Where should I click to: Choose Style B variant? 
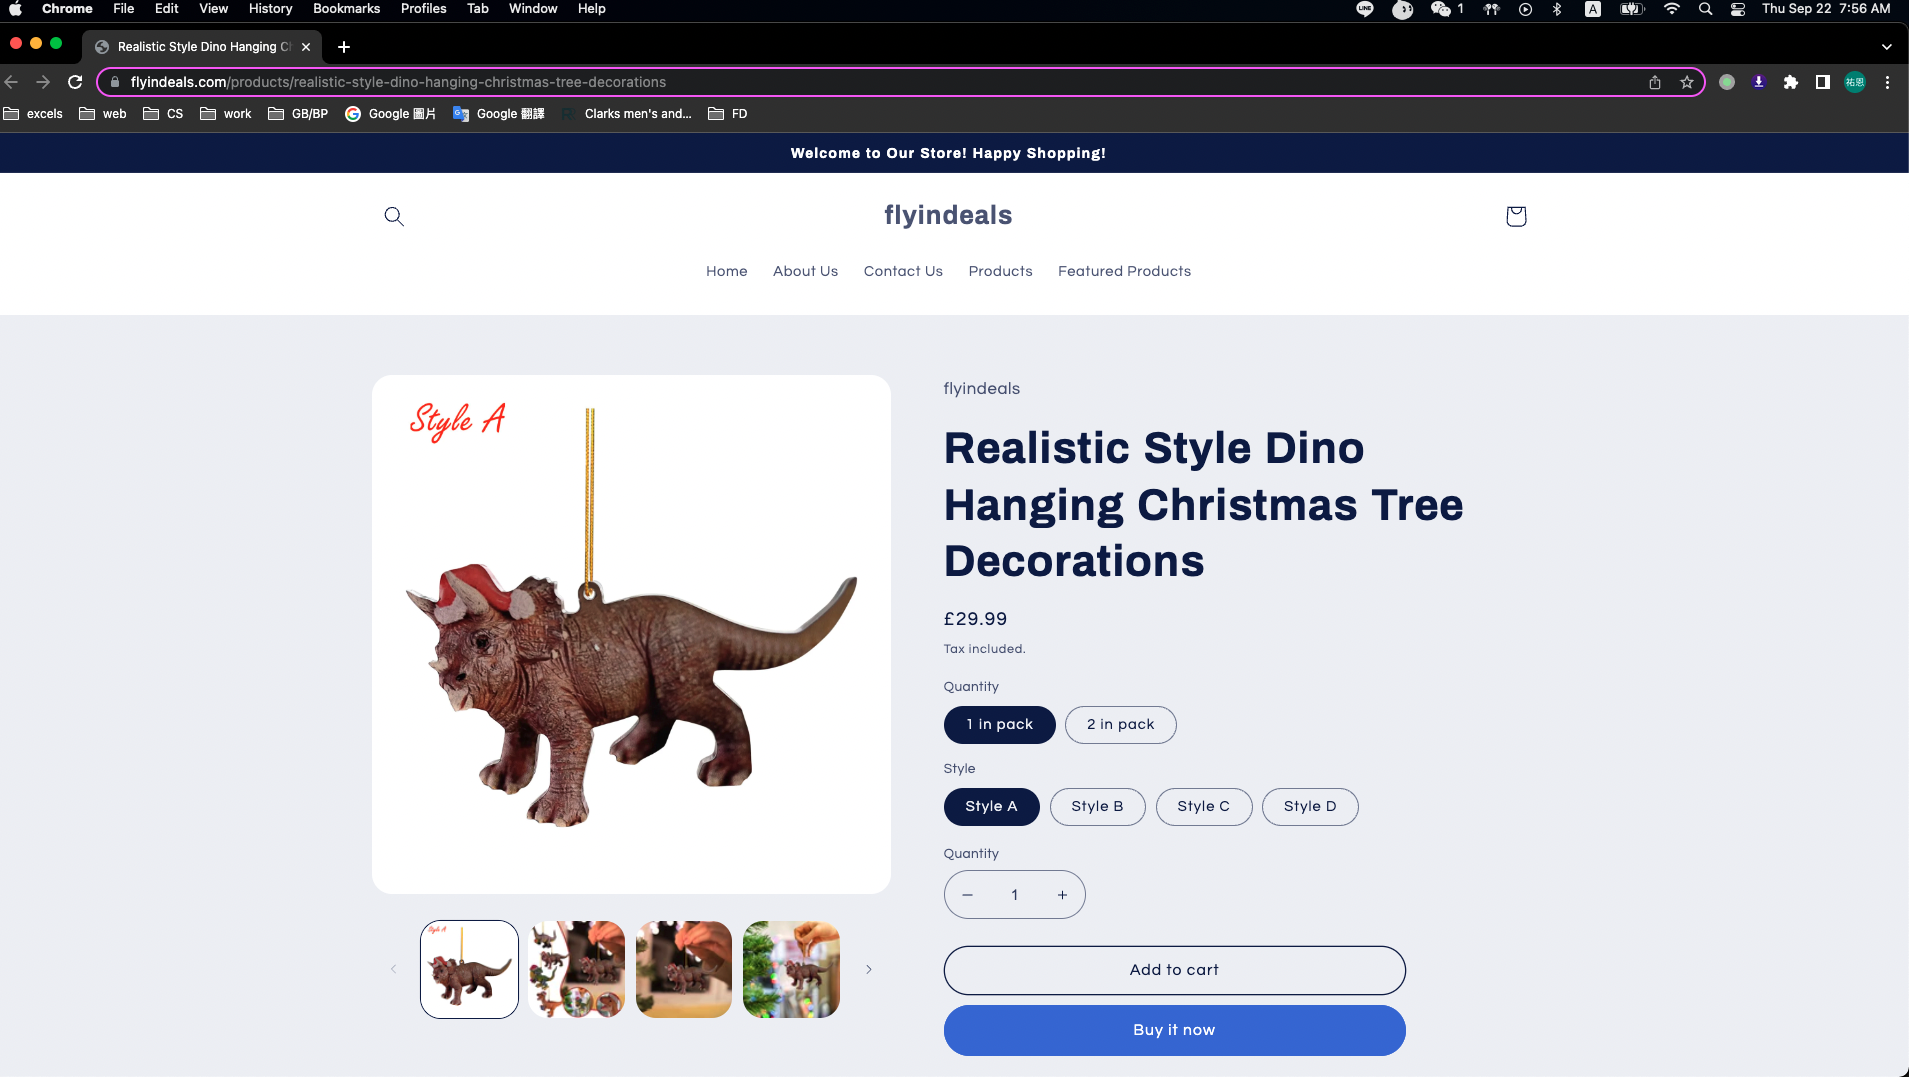click(1097, 807)
